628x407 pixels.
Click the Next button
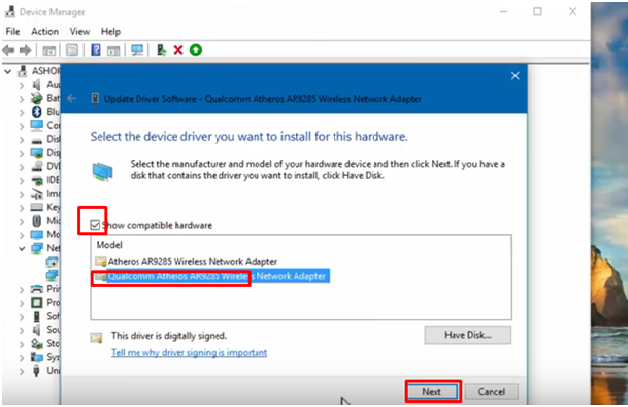coord(432,391)
